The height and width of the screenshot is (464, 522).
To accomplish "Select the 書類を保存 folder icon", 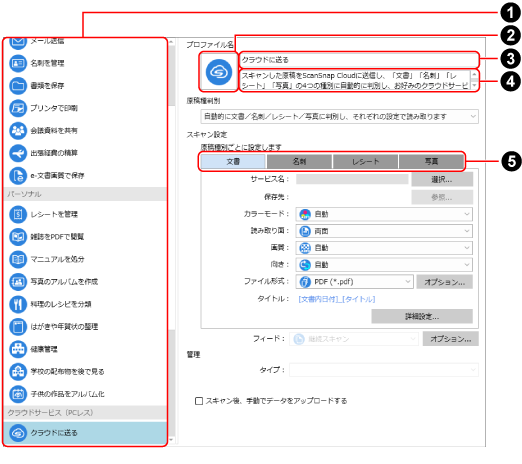I will pos(18,86).
